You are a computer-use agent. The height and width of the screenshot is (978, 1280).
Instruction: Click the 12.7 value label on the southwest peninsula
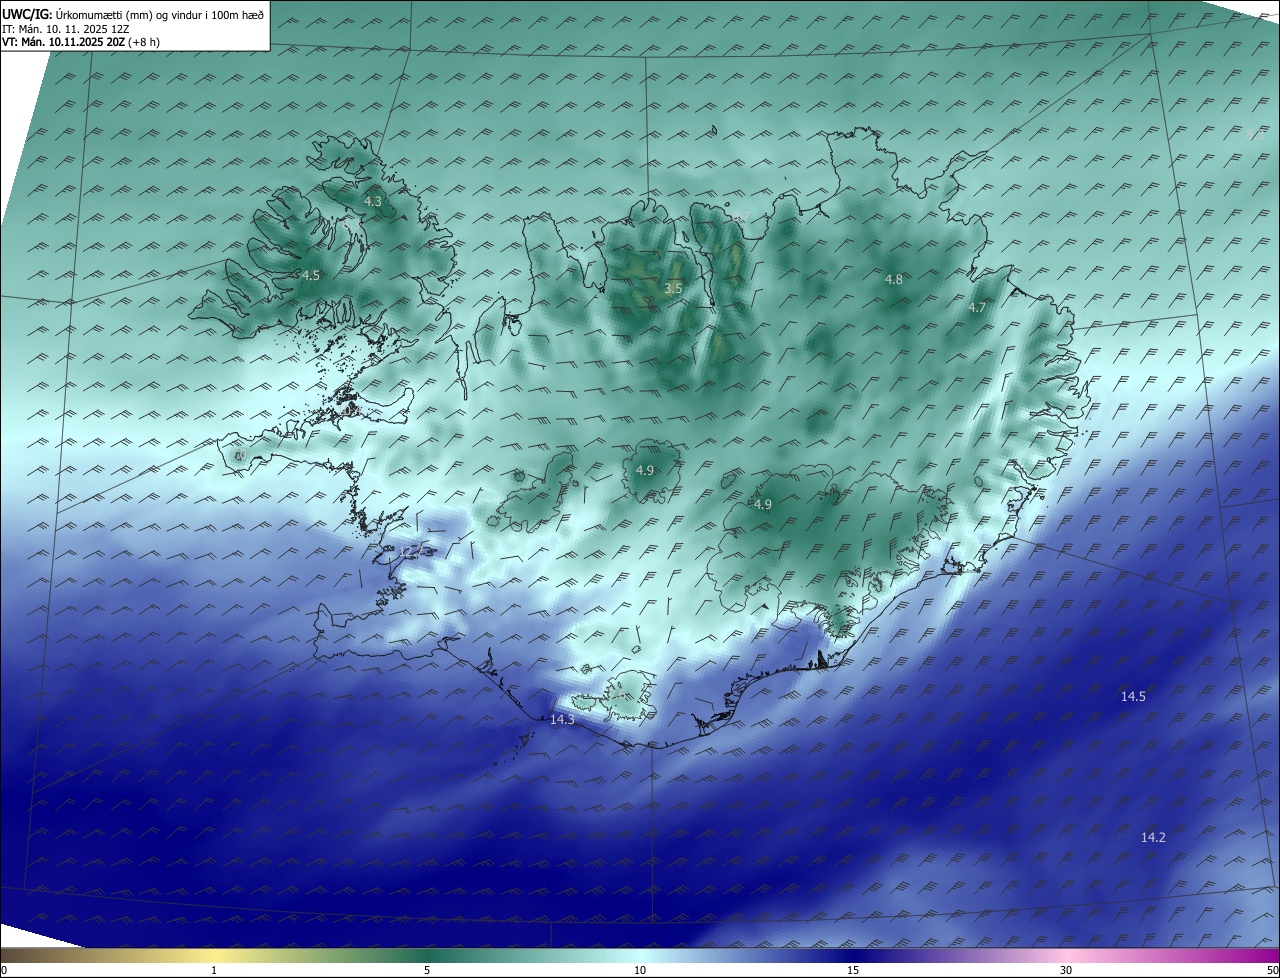410,551
